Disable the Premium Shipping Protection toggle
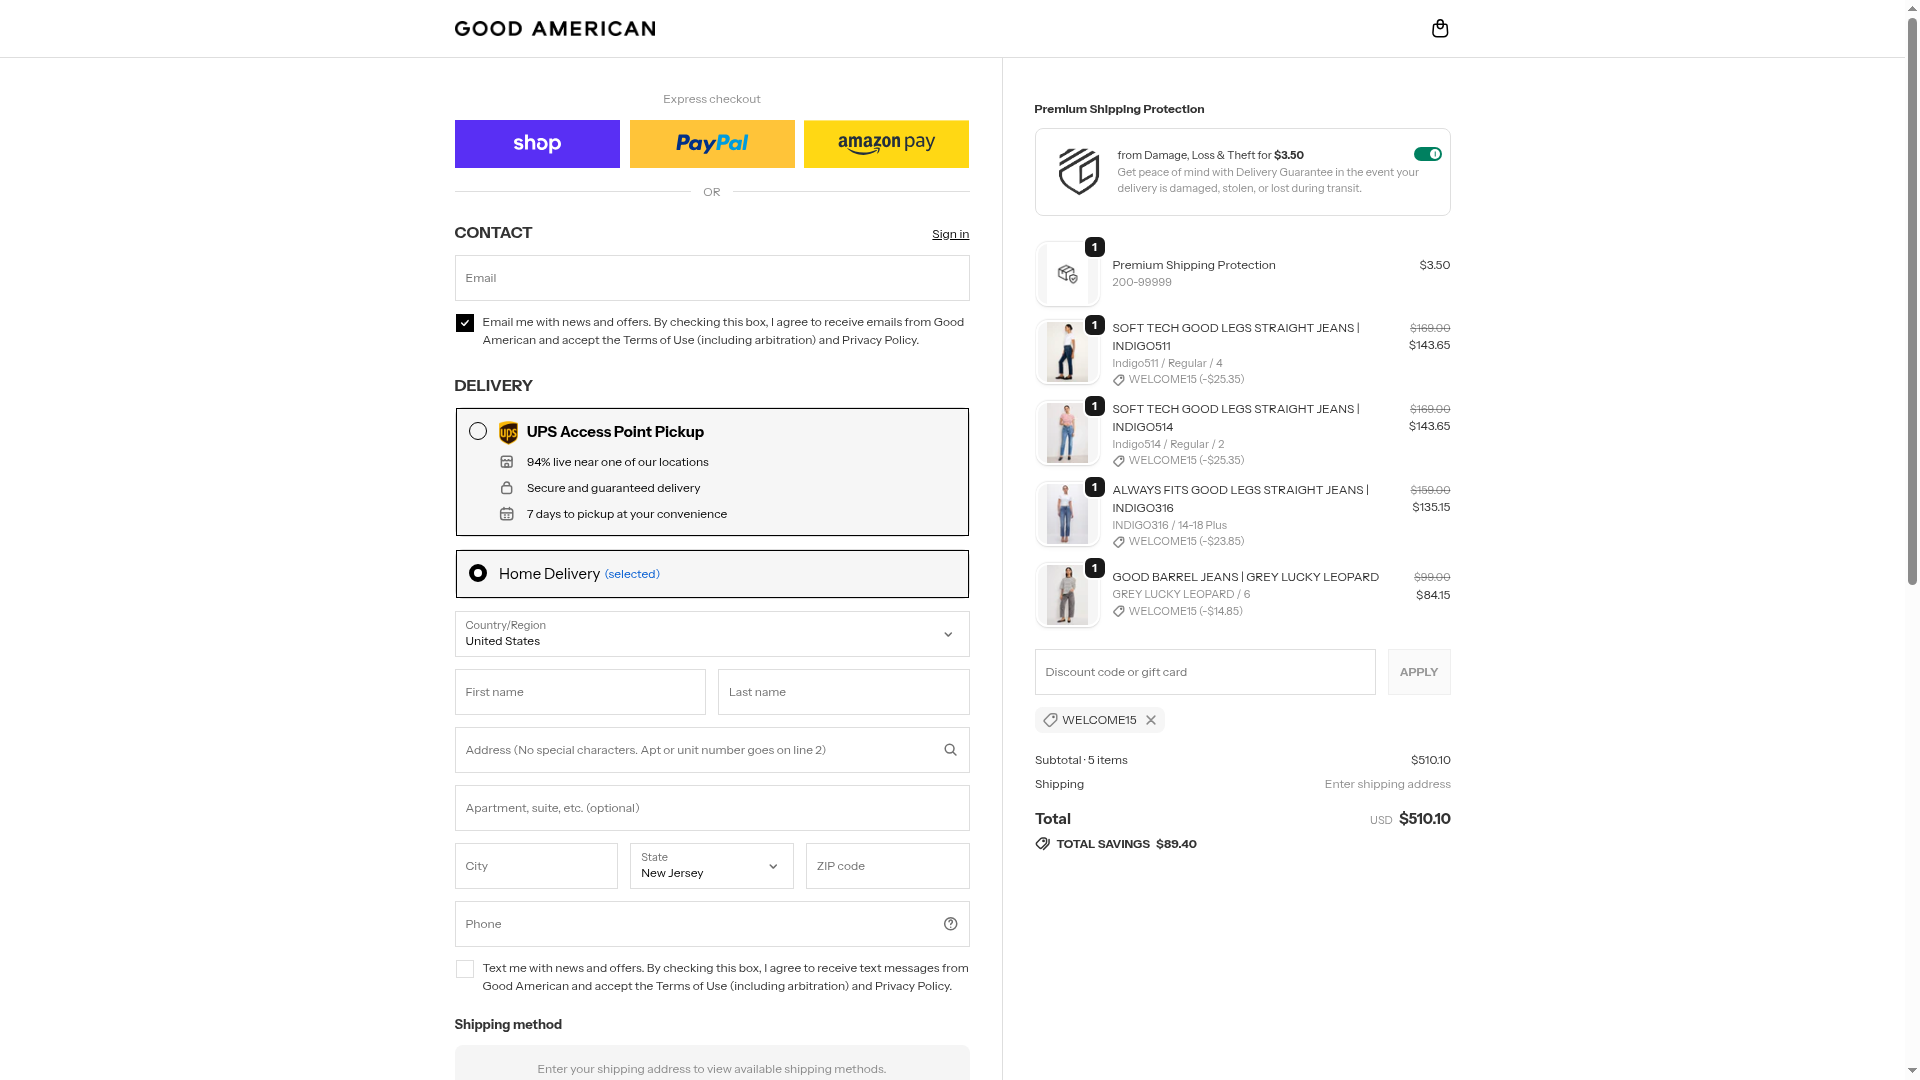The height and width of the screenshot is (1080, 1920). [x=1427, y=154]
